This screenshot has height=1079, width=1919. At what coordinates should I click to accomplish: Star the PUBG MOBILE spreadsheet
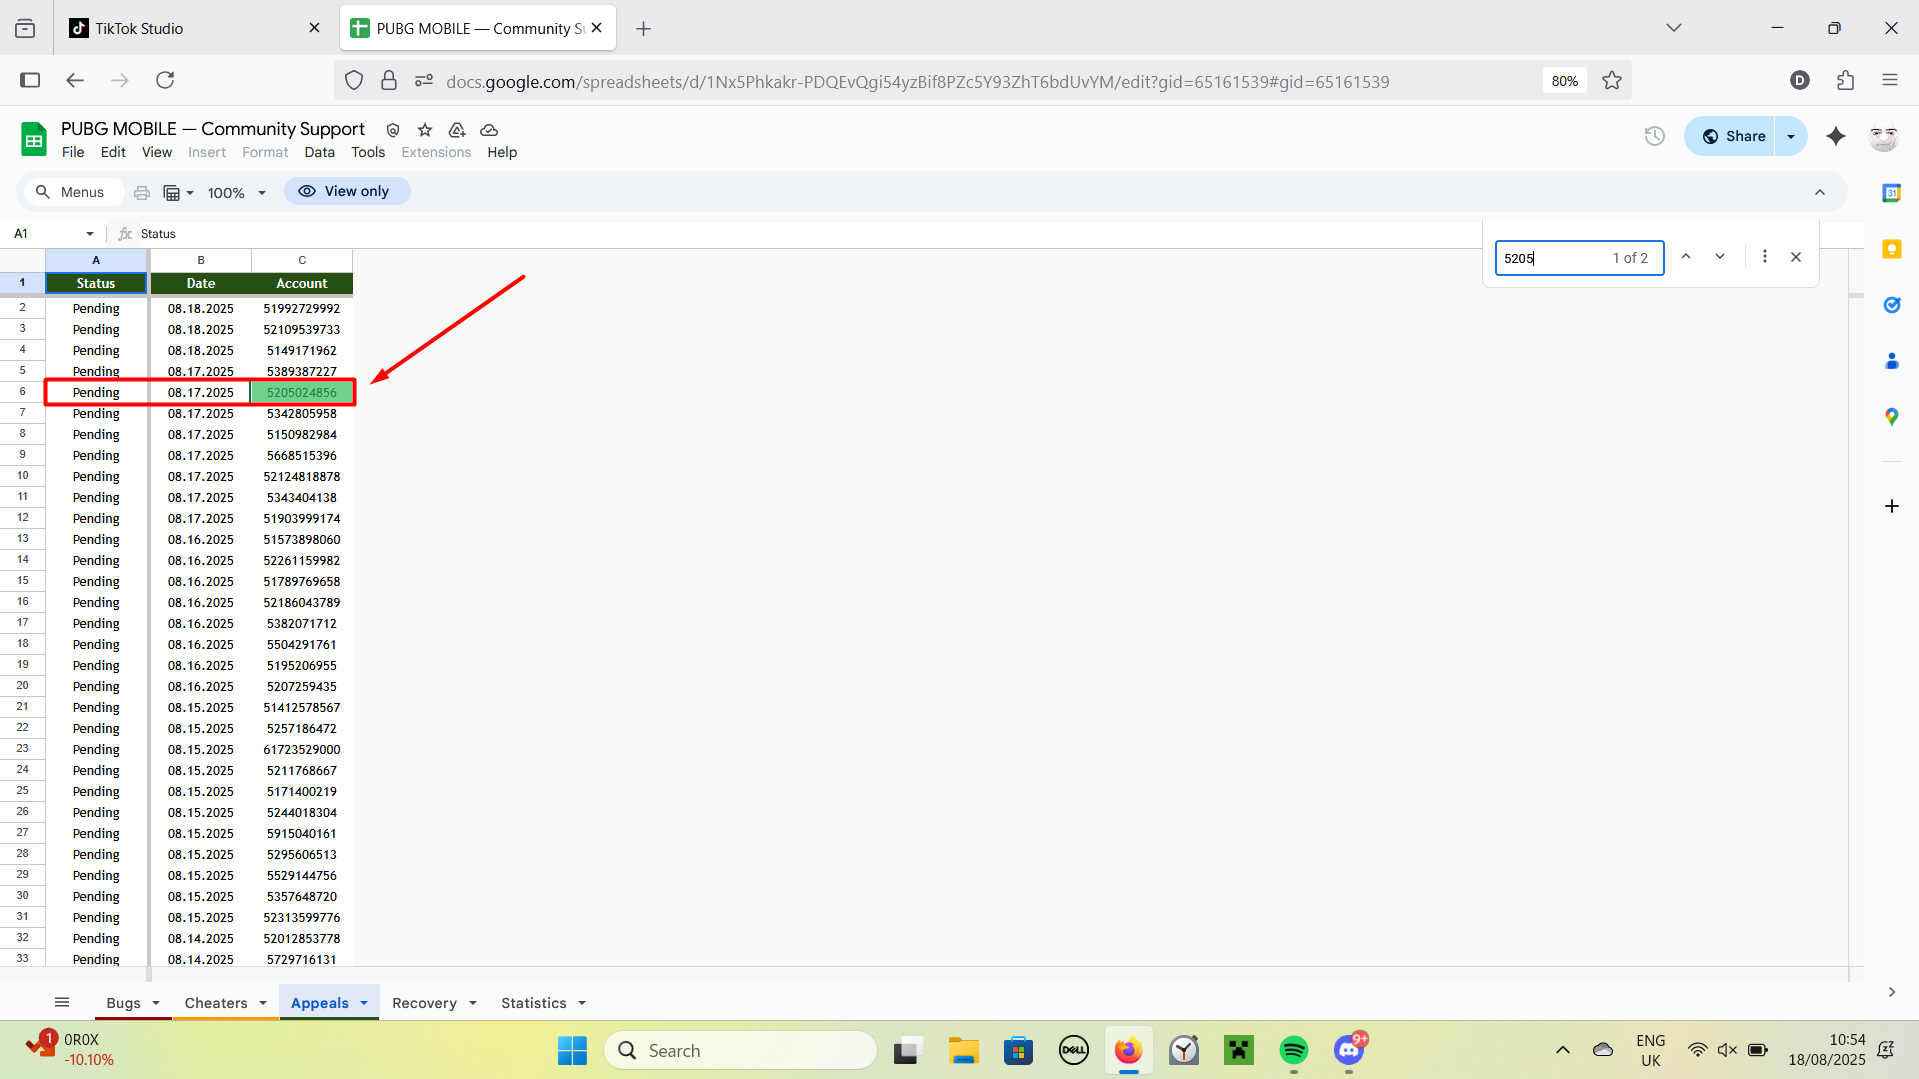tap(425, 130)
